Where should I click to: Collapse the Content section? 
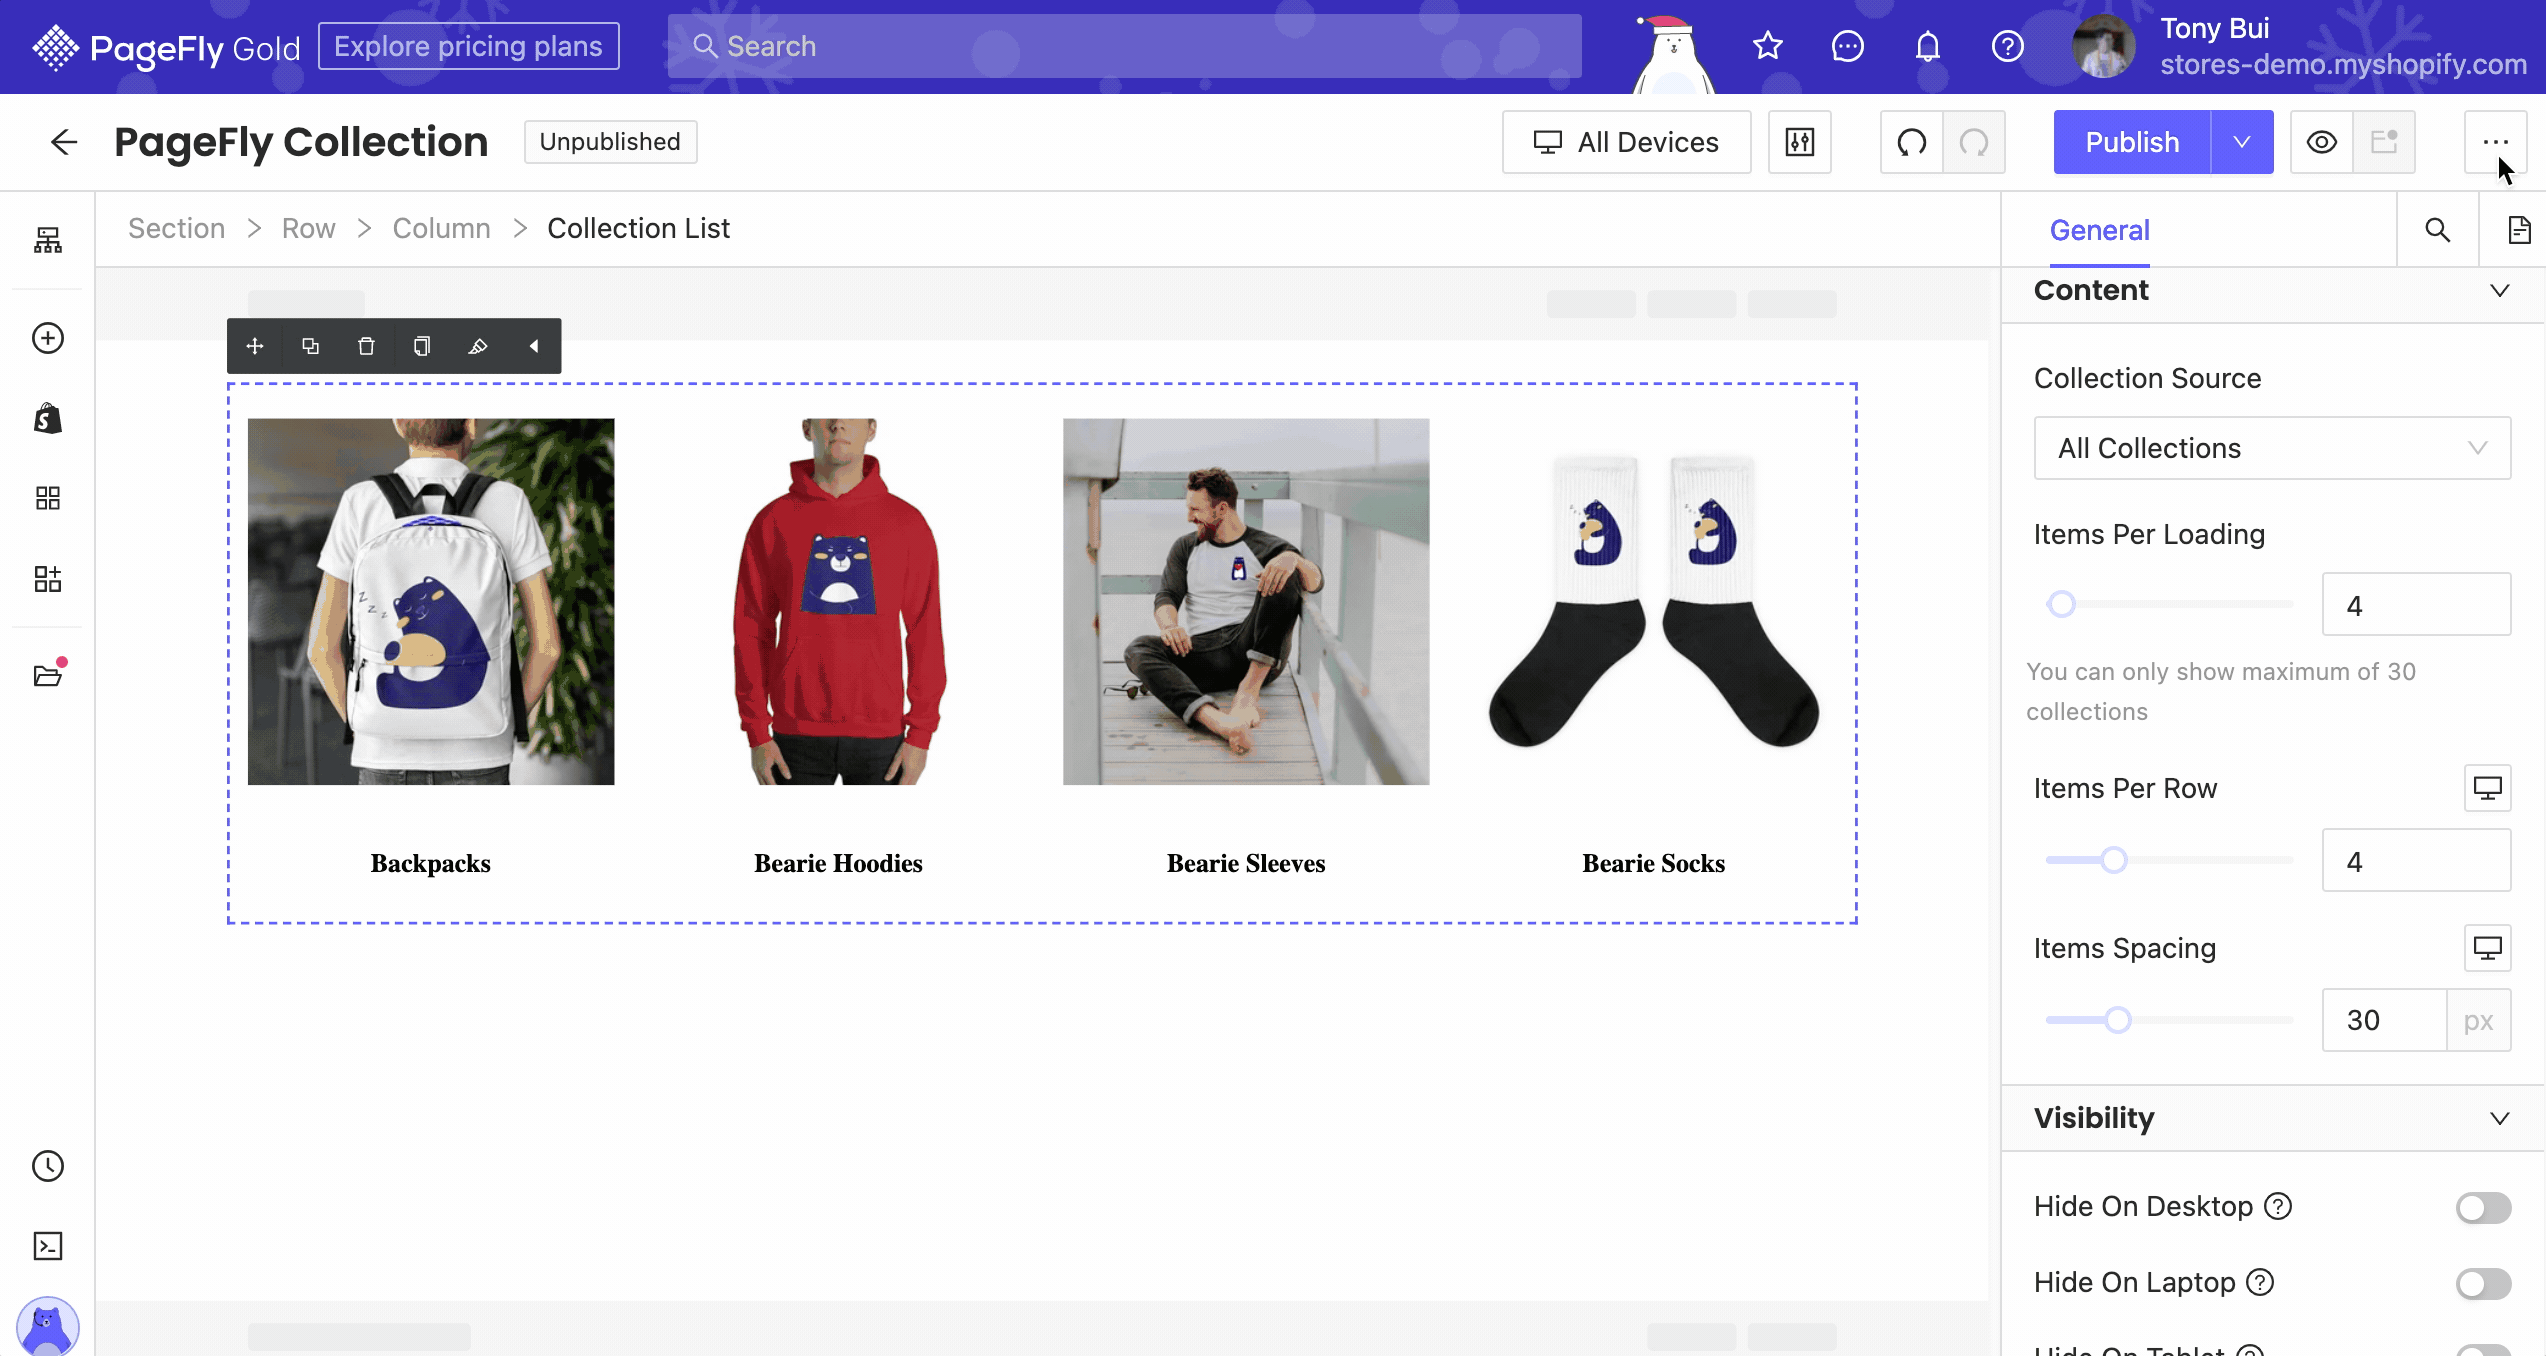2499,290
